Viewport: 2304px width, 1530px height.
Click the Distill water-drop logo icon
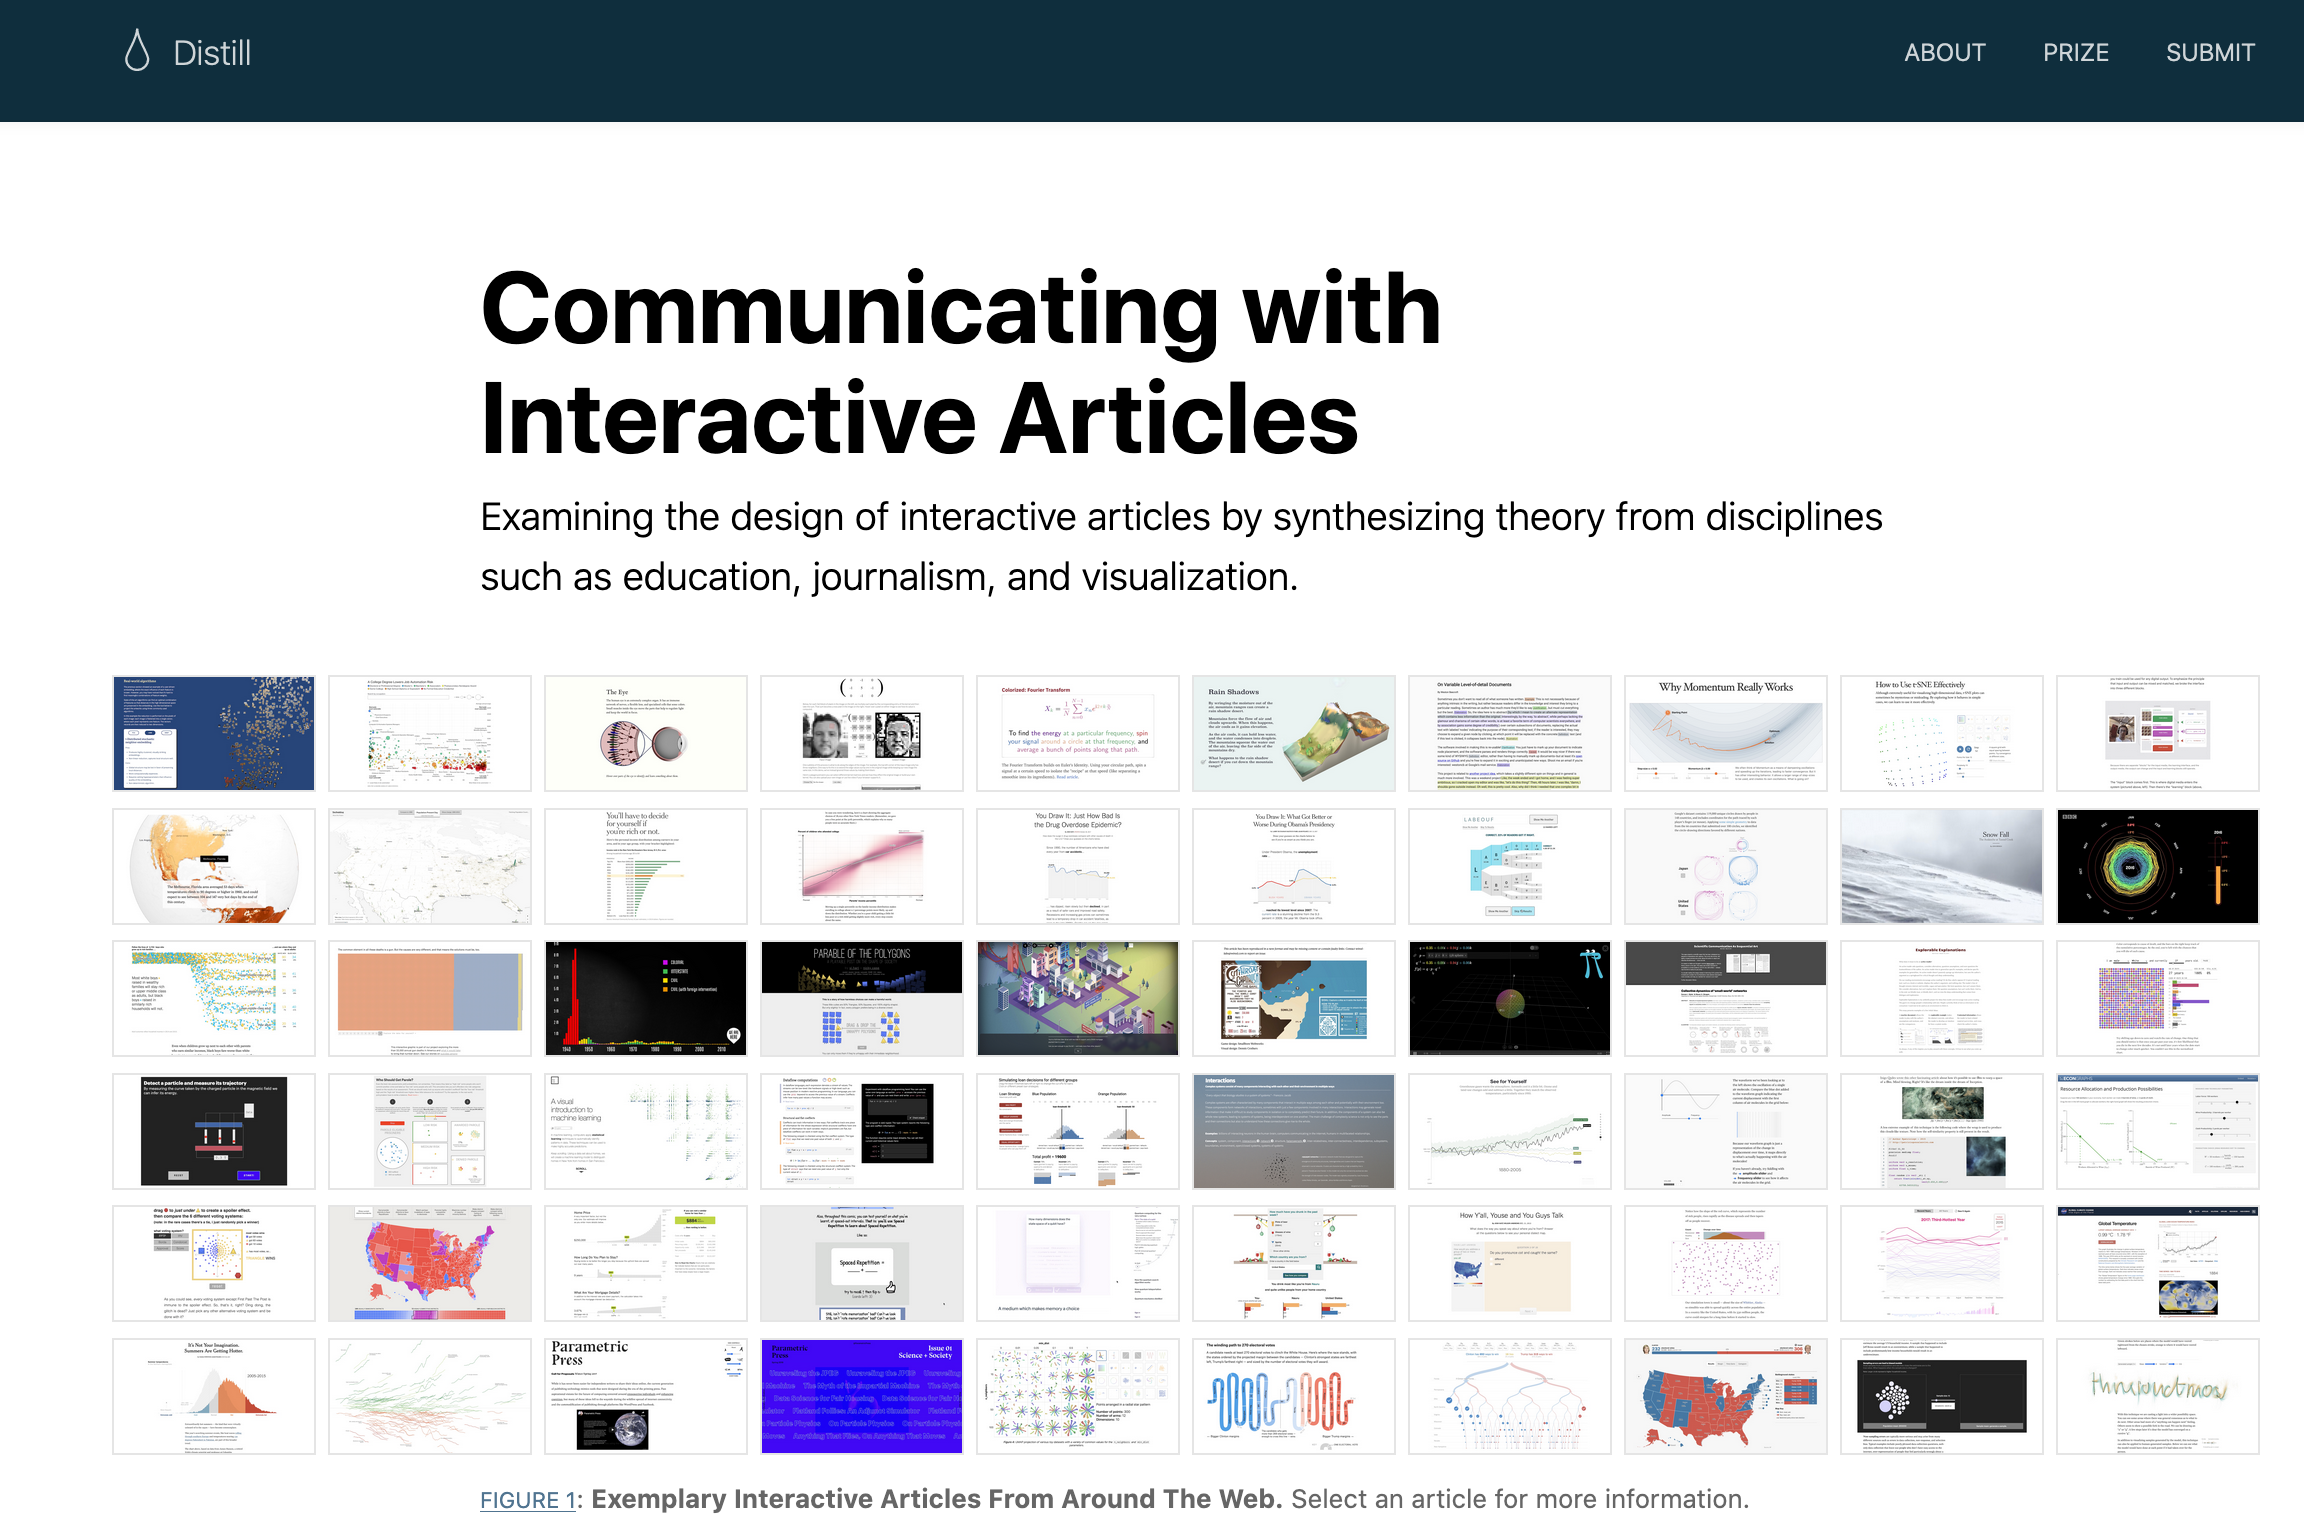click(x=137, y=51)
